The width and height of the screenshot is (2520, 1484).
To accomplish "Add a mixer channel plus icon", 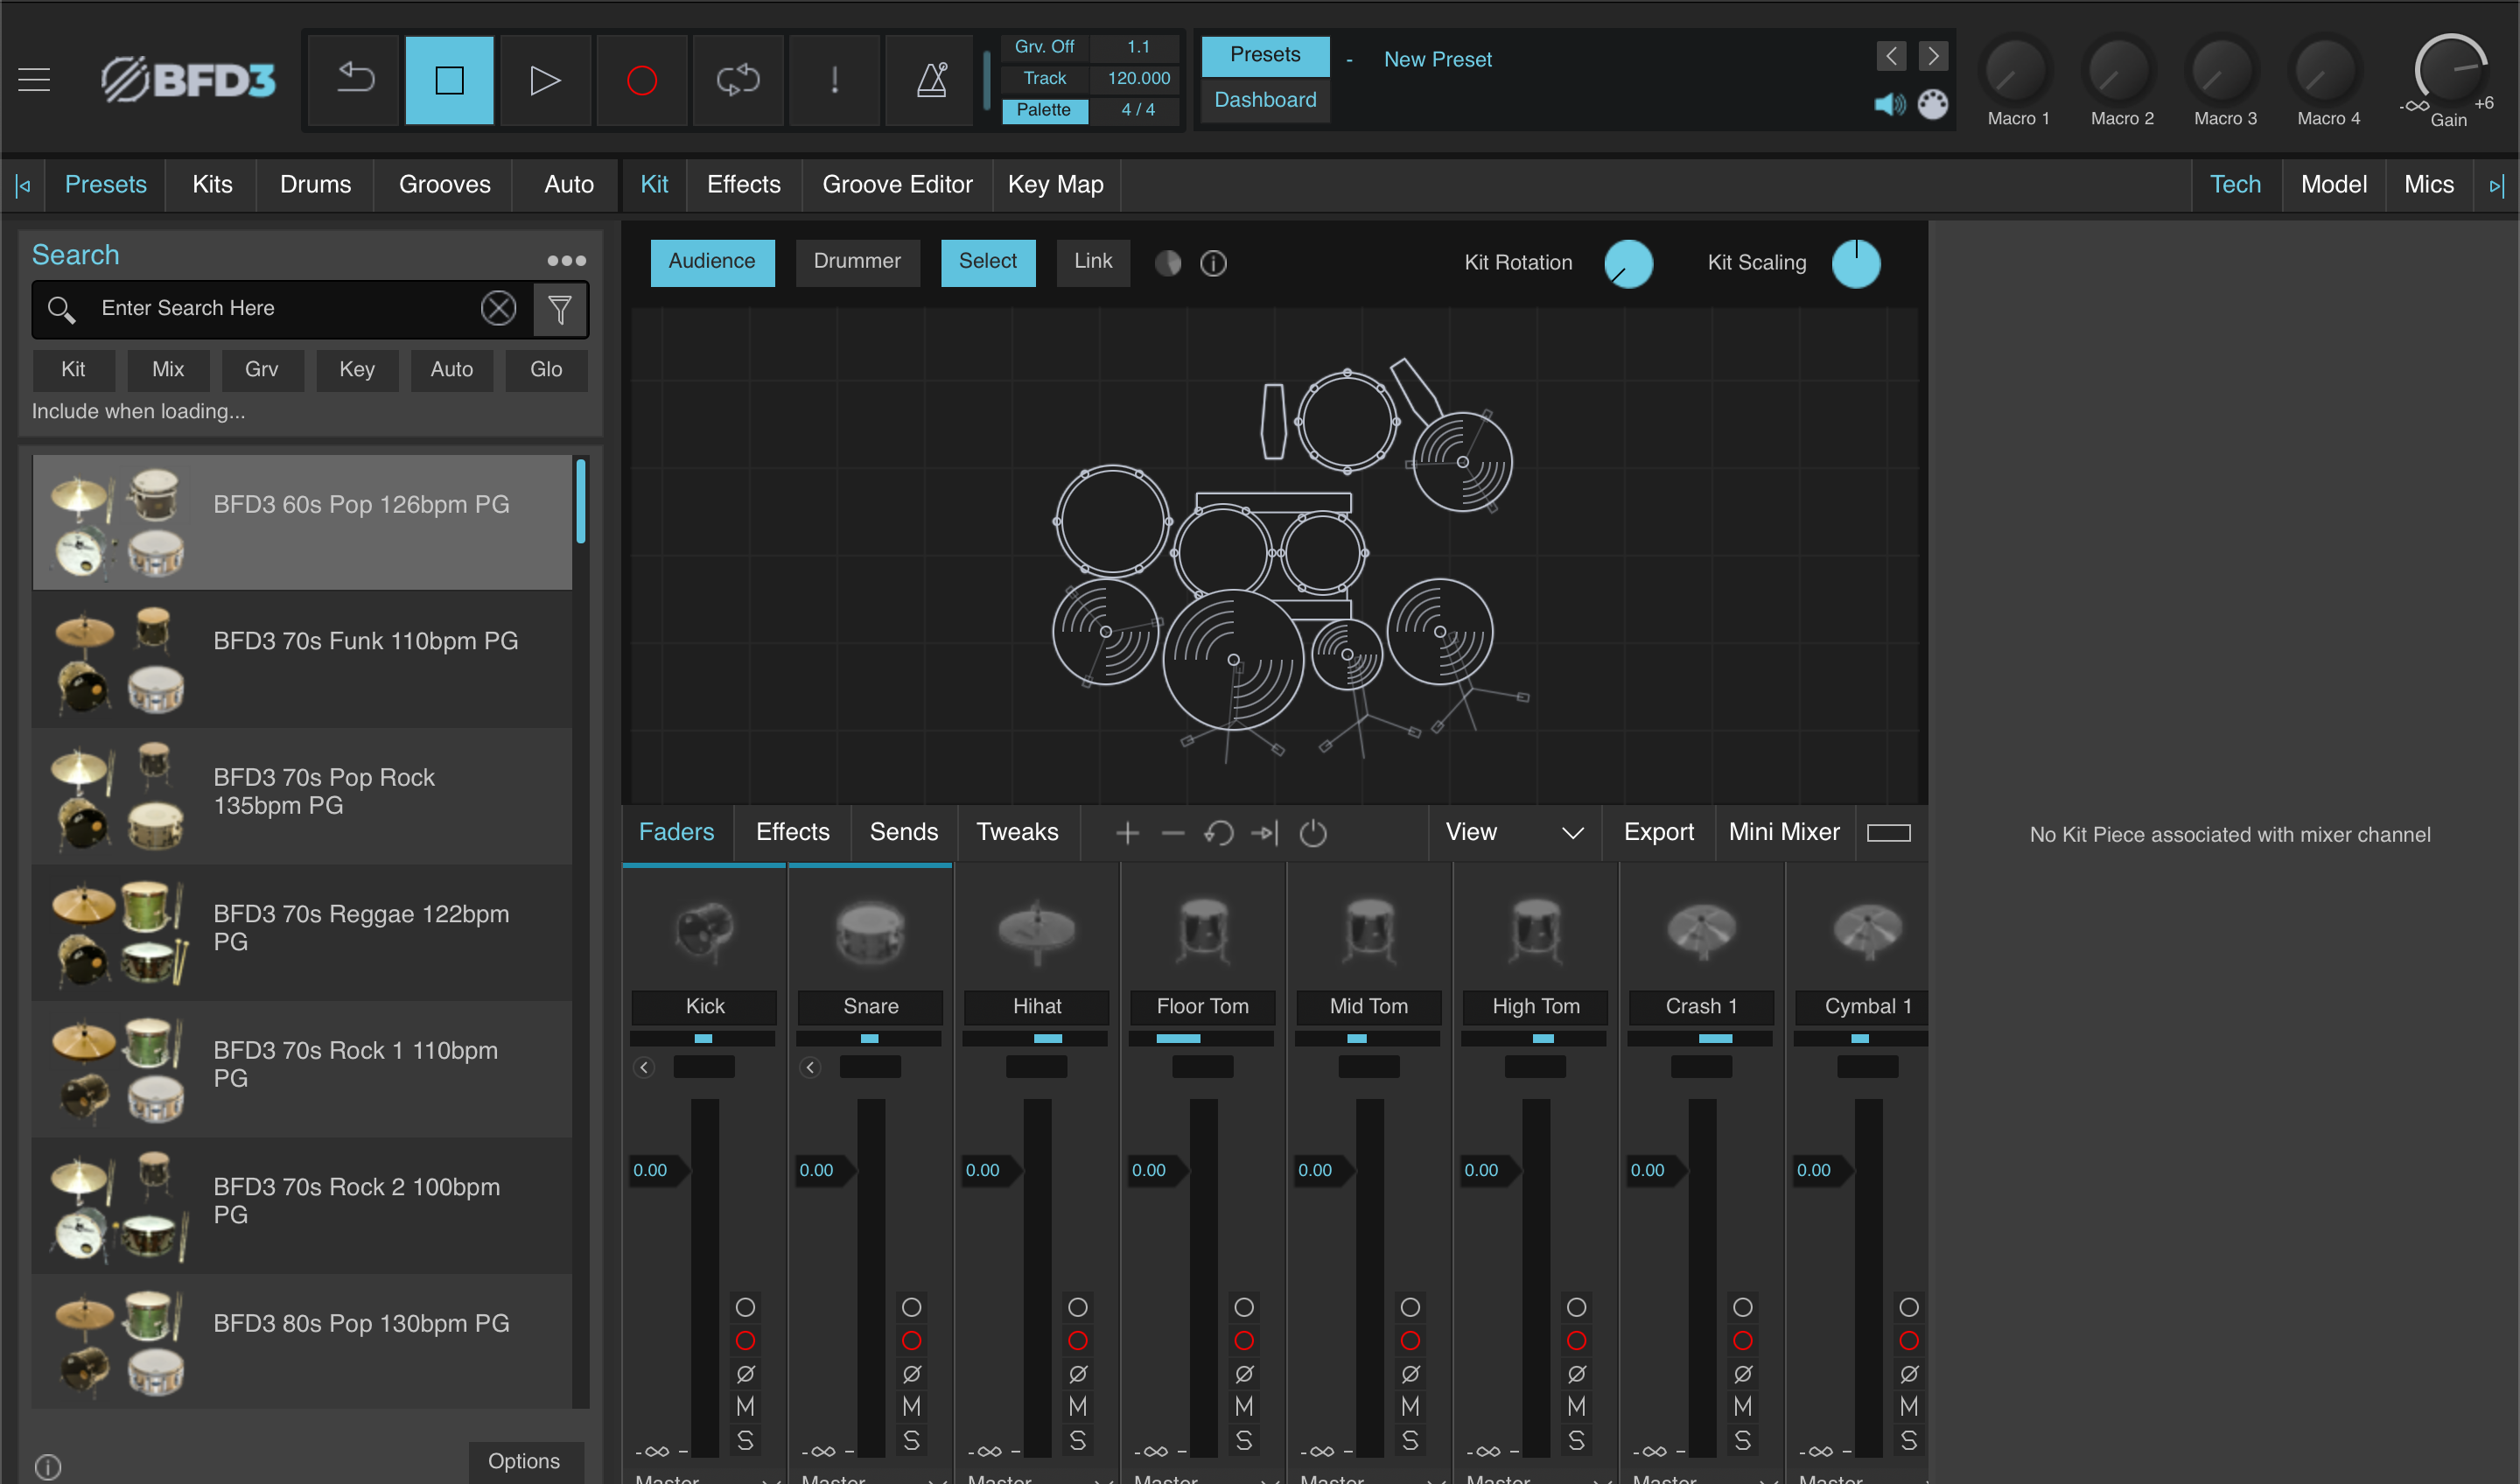I will (1127, 833).
